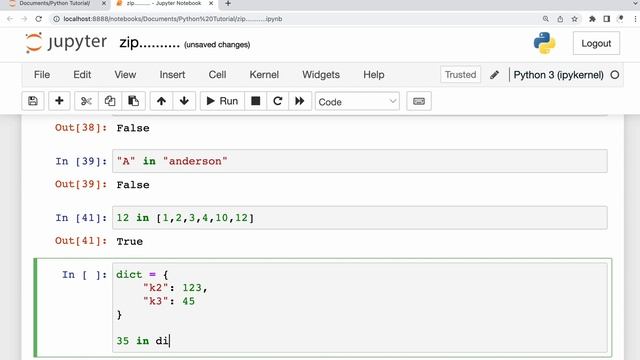Switch to the Jupyter Notebook browser tab
Screen dimensions: 640x360
[164, 3]
